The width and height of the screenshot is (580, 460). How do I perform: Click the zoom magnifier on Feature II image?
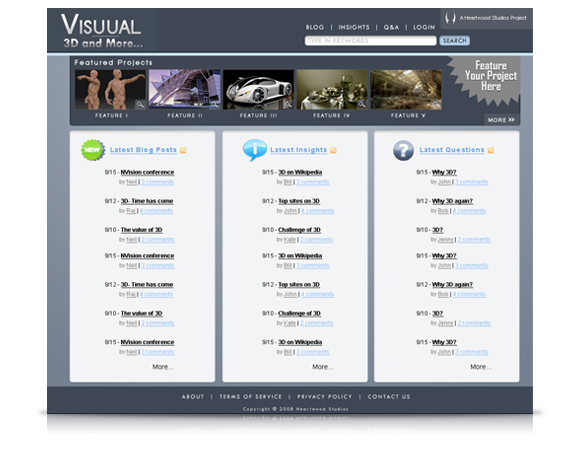(x=214, y=105)
